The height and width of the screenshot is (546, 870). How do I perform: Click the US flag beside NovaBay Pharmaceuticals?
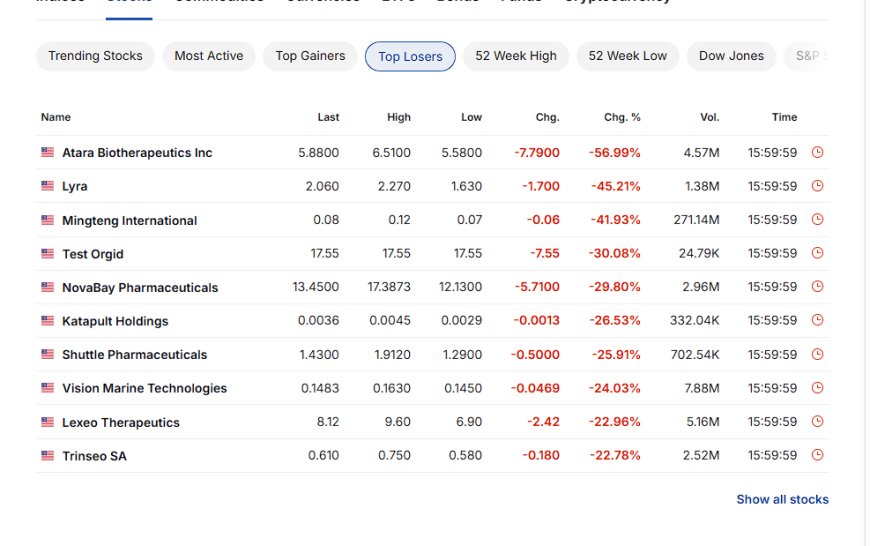click(48, 287)
